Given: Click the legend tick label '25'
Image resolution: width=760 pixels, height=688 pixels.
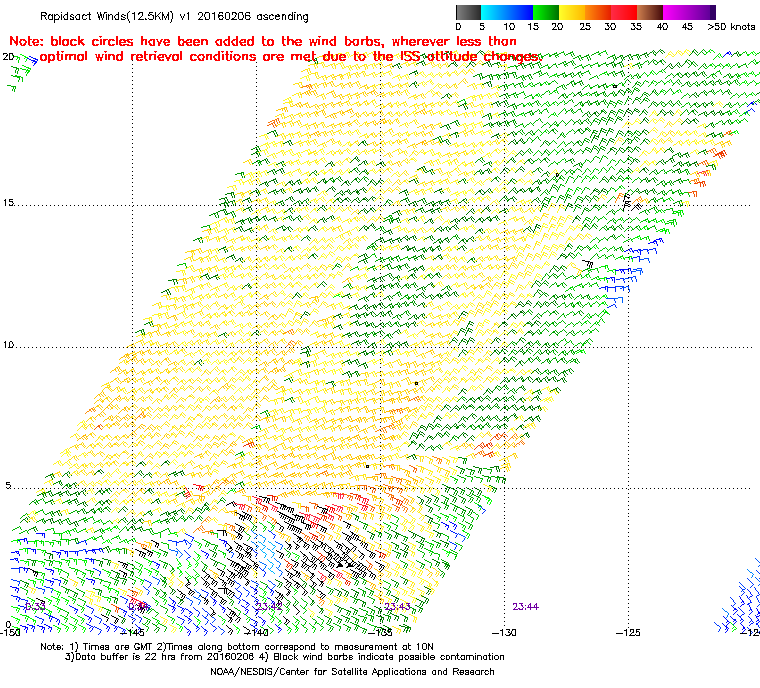Looking at the screenshot, I should [585, 27].
